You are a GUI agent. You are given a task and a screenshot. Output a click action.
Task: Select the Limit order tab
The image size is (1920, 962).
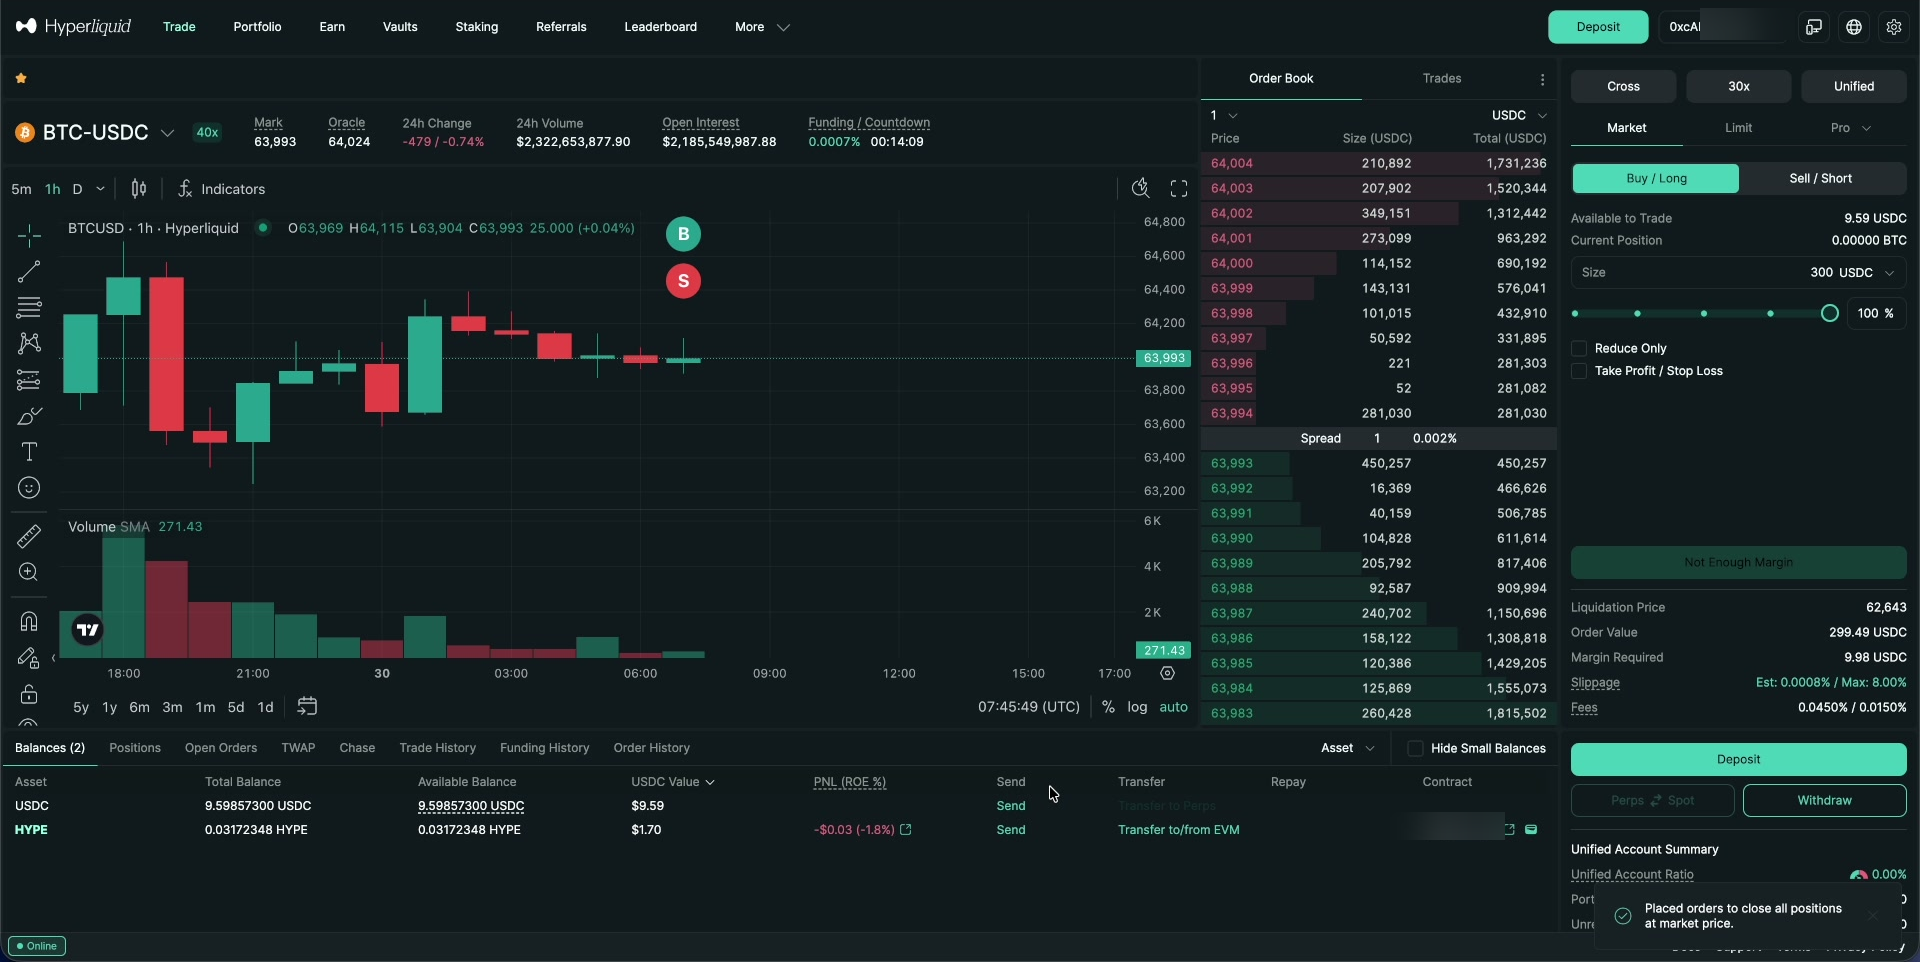[1738, 128]
